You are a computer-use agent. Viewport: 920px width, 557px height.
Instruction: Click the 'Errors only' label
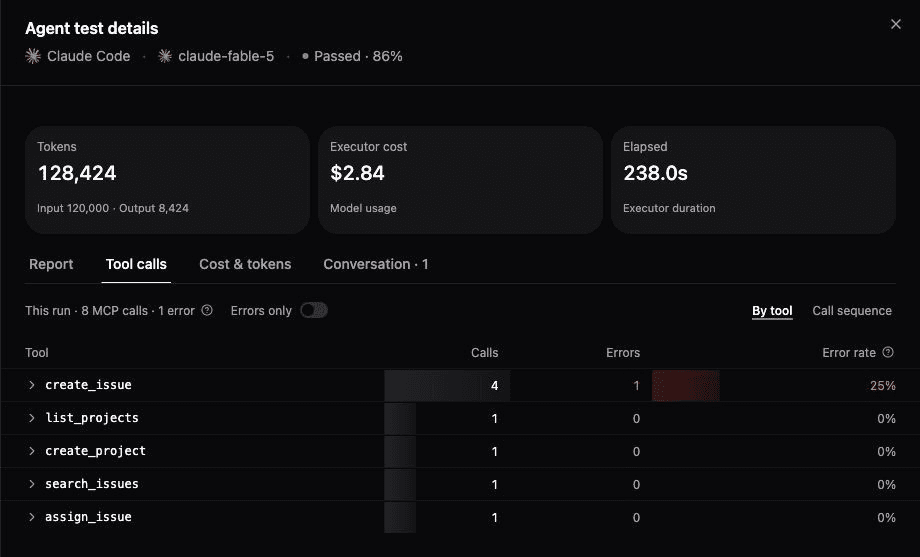point(261,310)
